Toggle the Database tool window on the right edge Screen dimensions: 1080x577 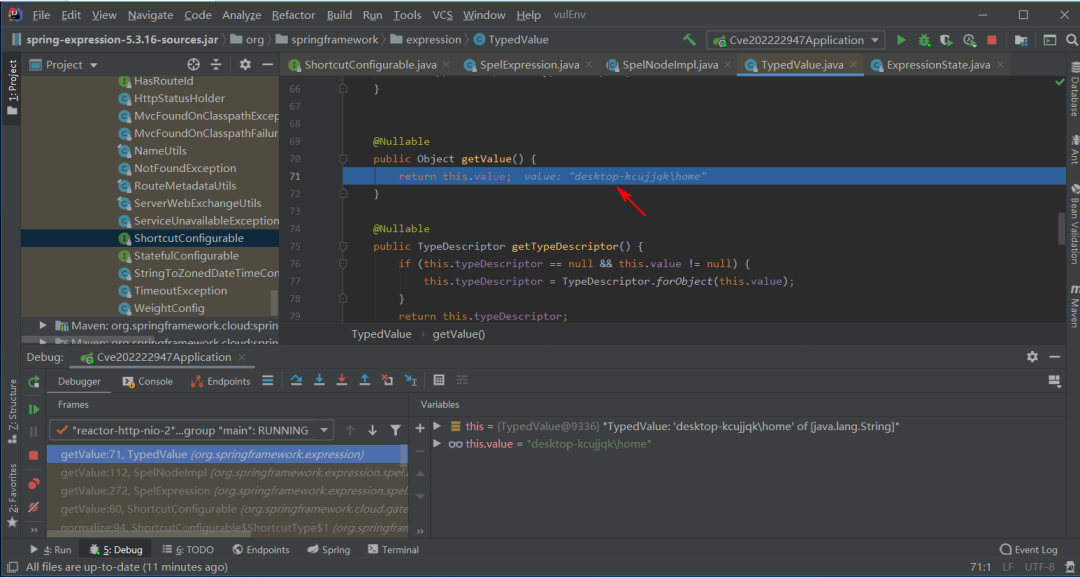(x=1073, y=92)
